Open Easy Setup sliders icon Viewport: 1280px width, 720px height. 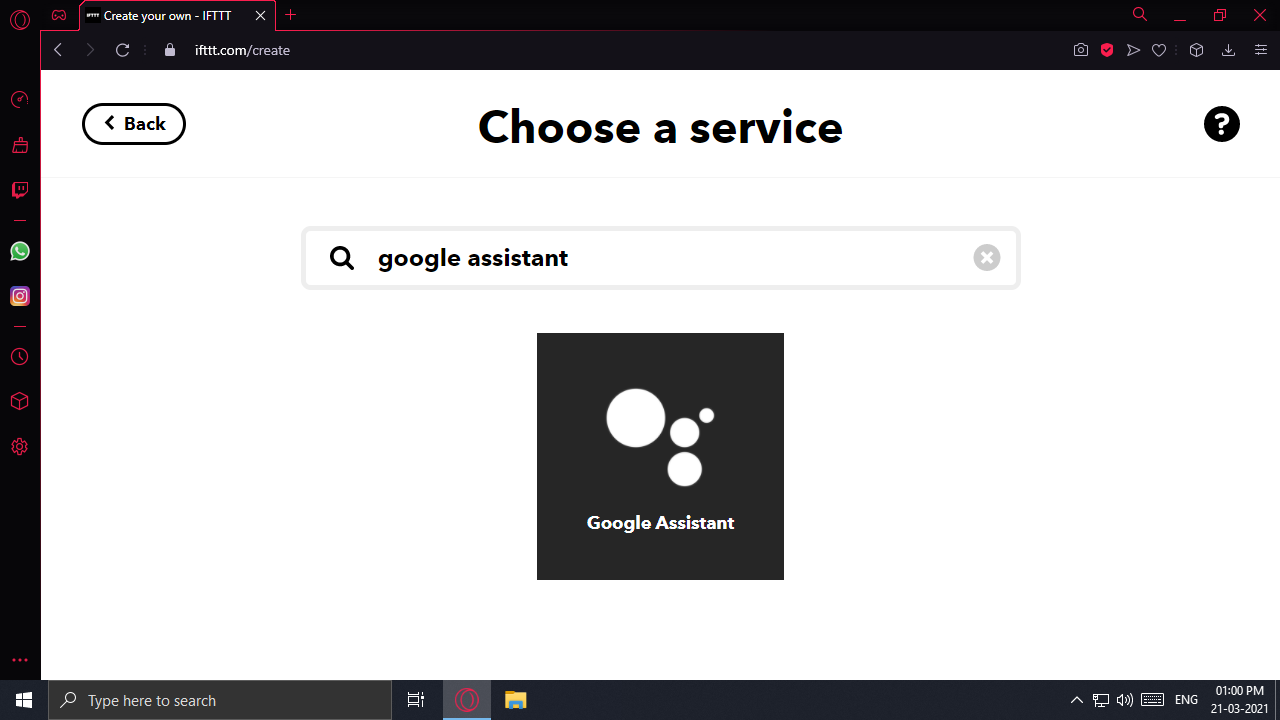(x=1261, y=49)
